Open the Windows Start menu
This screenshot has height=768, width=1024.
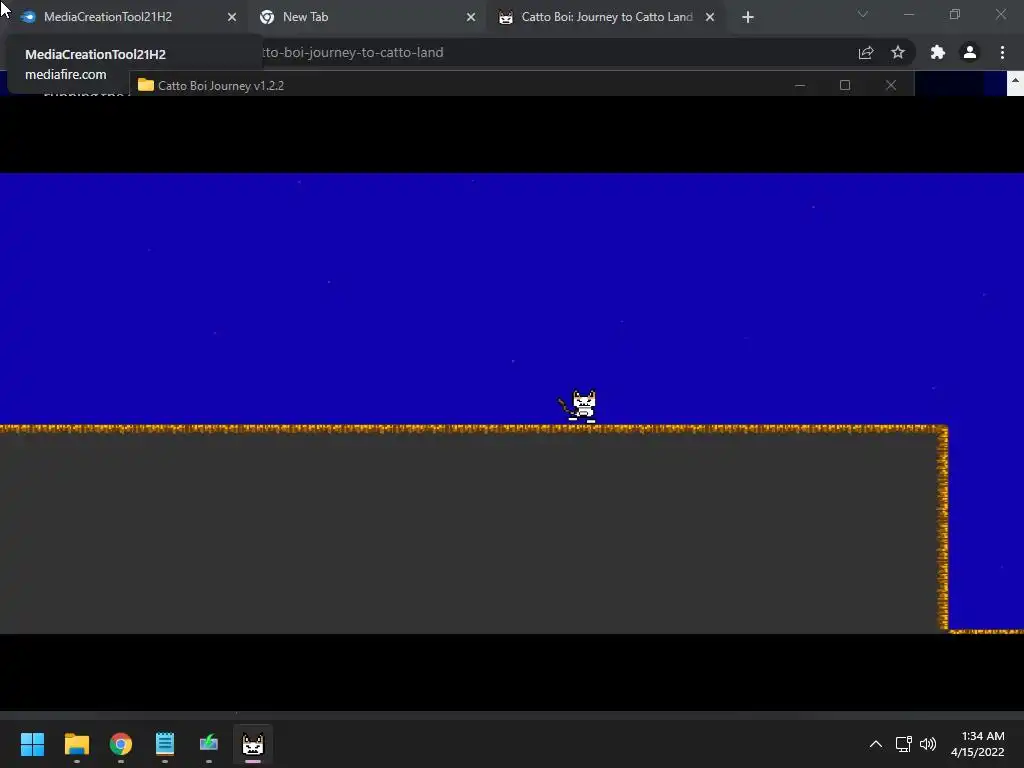(x=32, y=744)
